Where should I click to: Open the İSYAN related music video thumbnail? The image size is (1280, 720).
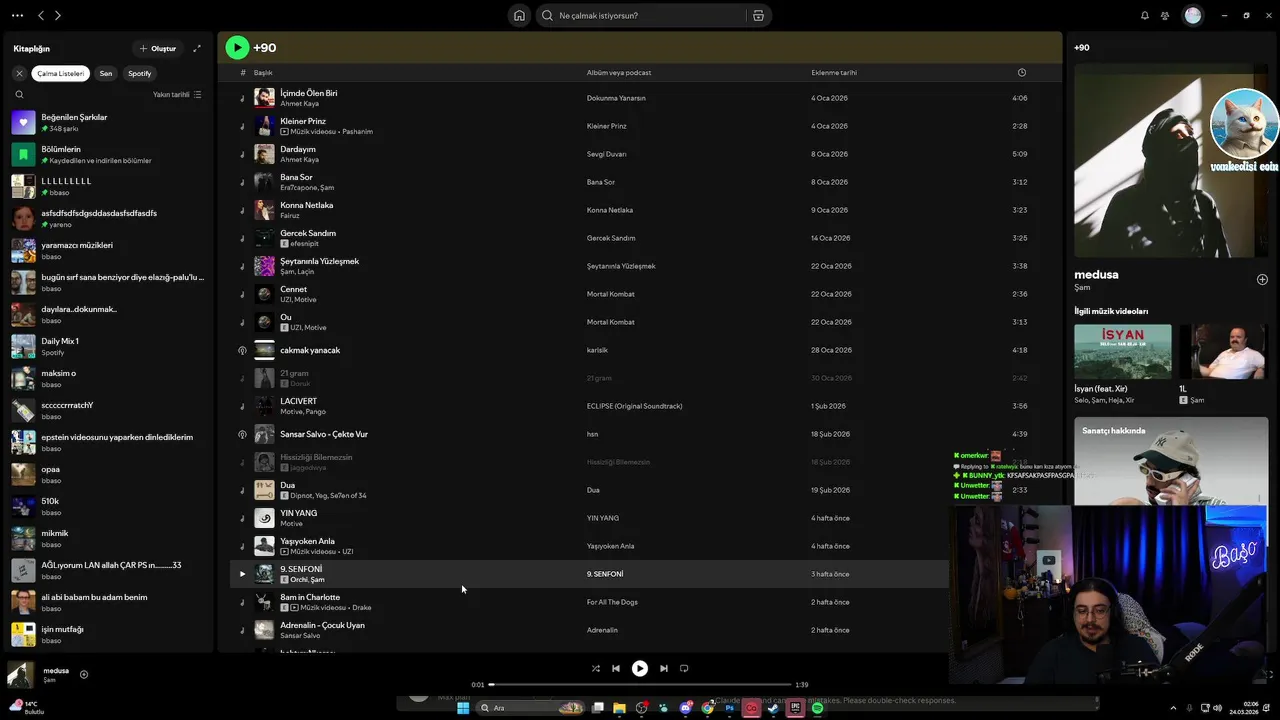1122,351
